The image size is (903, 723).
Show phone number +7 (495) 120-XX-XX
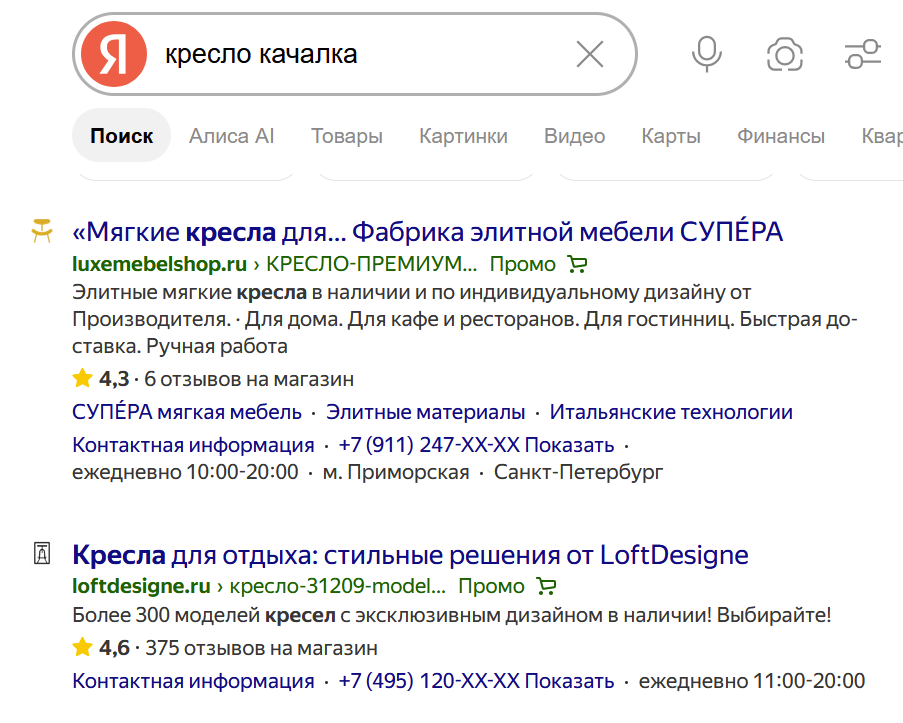click(x=476, y=681)
